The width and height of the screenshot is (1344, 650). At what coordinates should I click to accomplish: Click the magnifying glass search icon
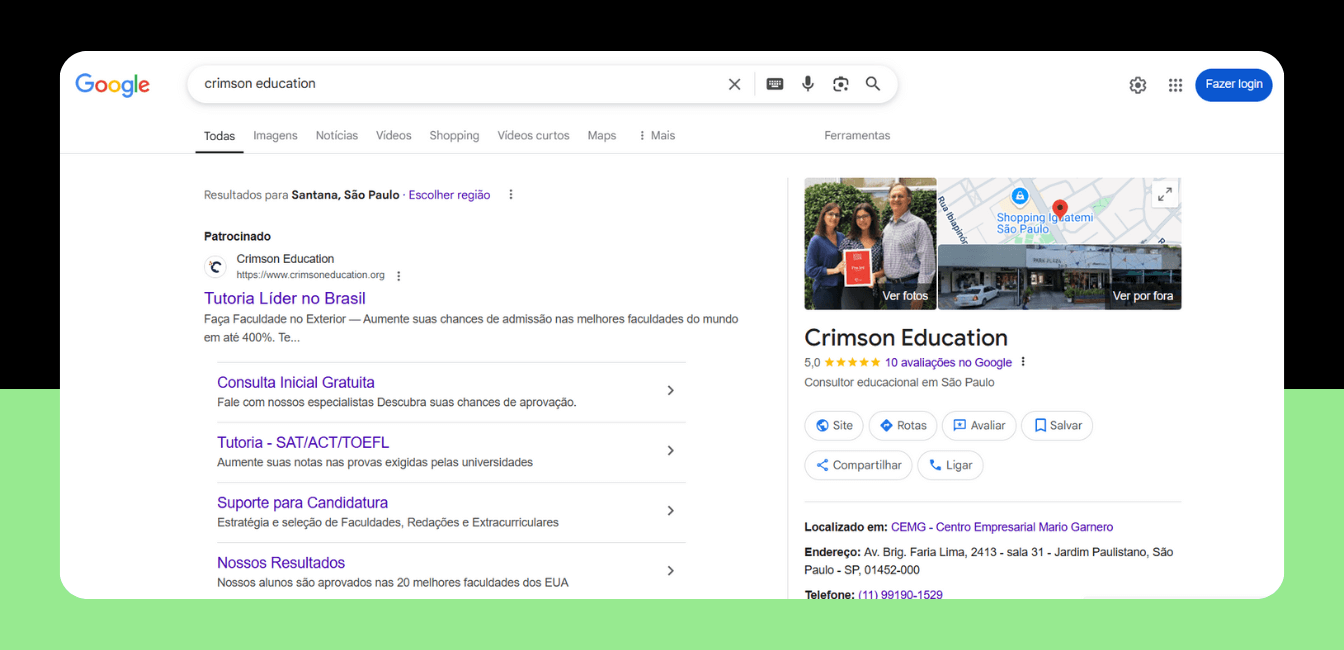(873, 84)
